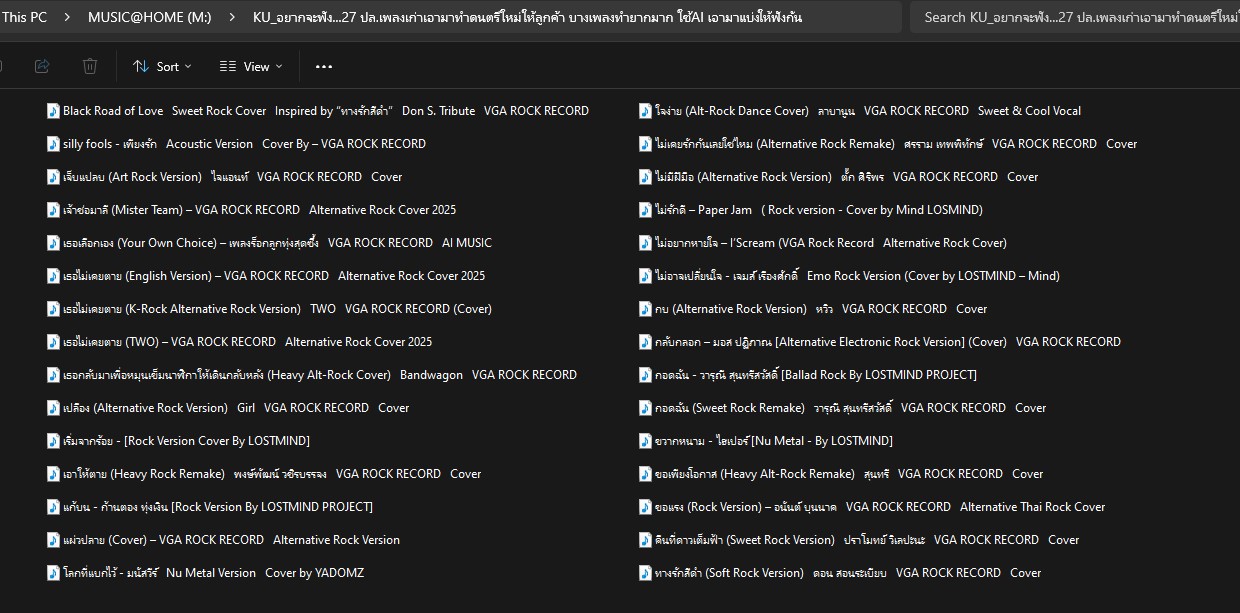Viewport: 1240px width, 613px height.
Task: Open the See more ellipsis menu
Action: (x=323, y=66)
